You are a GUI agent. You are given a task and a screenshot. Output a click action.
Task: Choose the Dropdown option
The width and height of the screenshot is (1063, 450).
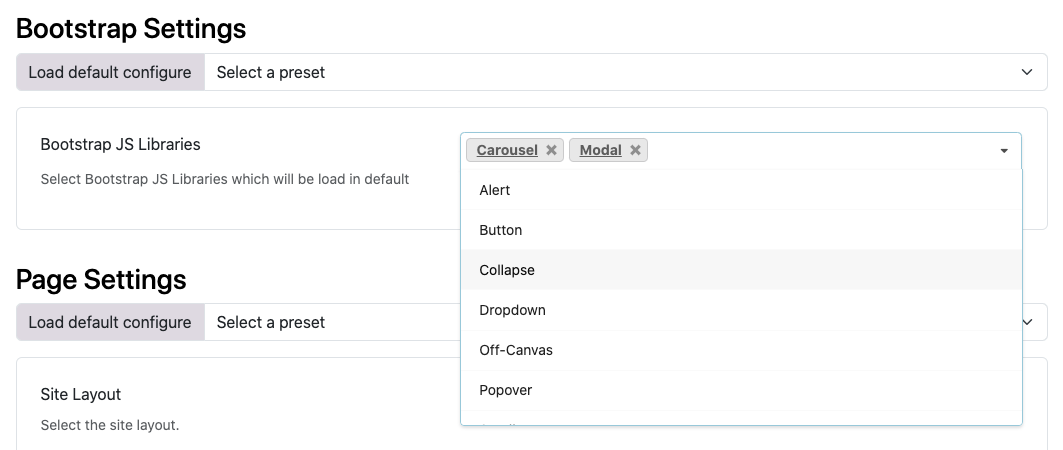pos(741,310)
